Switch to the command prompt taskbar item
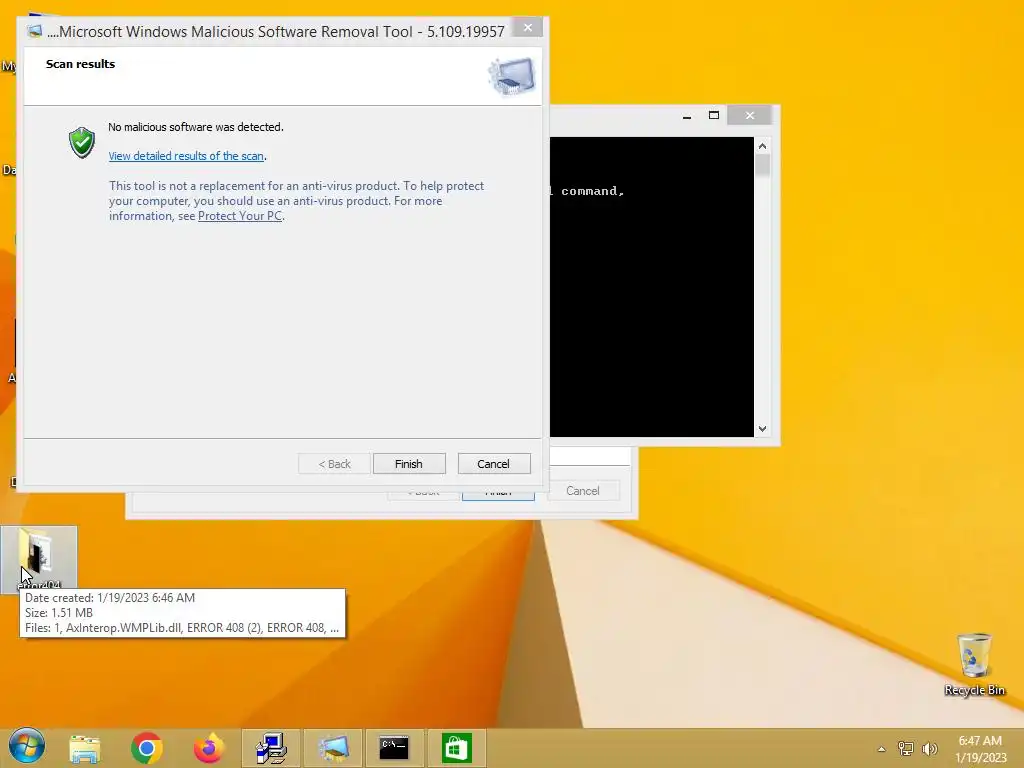 point(394,748)
